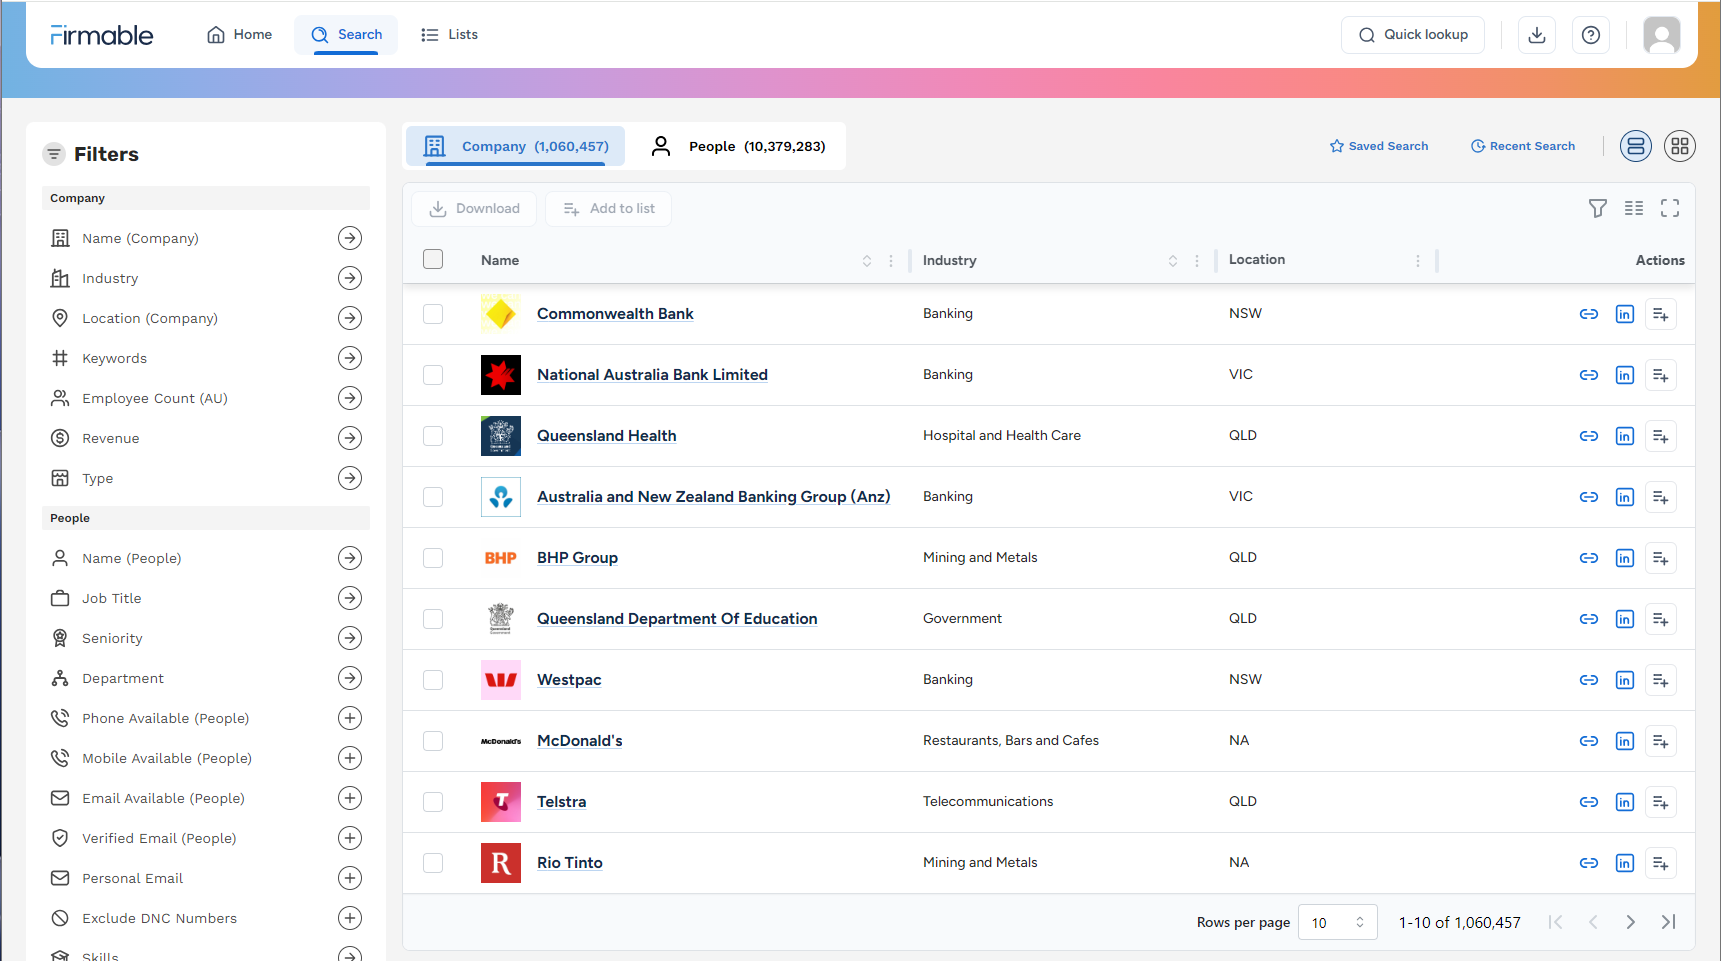Tick the BHP Group row checkbox

pyautogui.click(x=433, y=558)
